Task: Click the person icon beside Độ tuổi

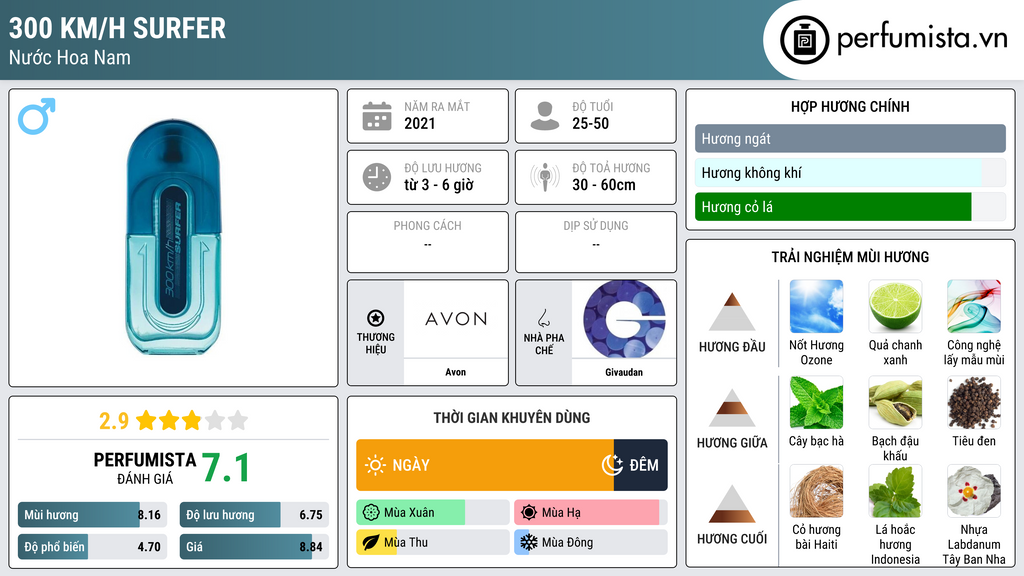Action: [545, 116]
